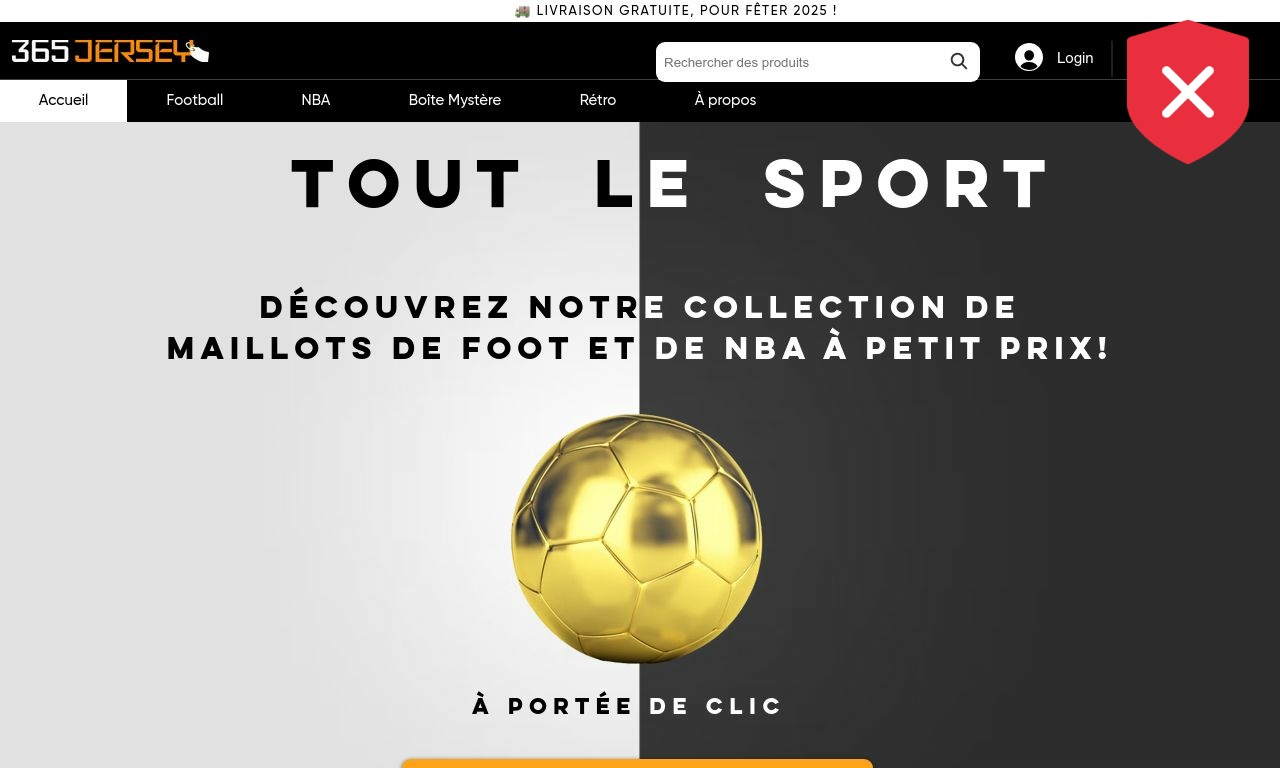
Task: Click the Découvrez notre collection subheading
Action: (x=639, y=328)
